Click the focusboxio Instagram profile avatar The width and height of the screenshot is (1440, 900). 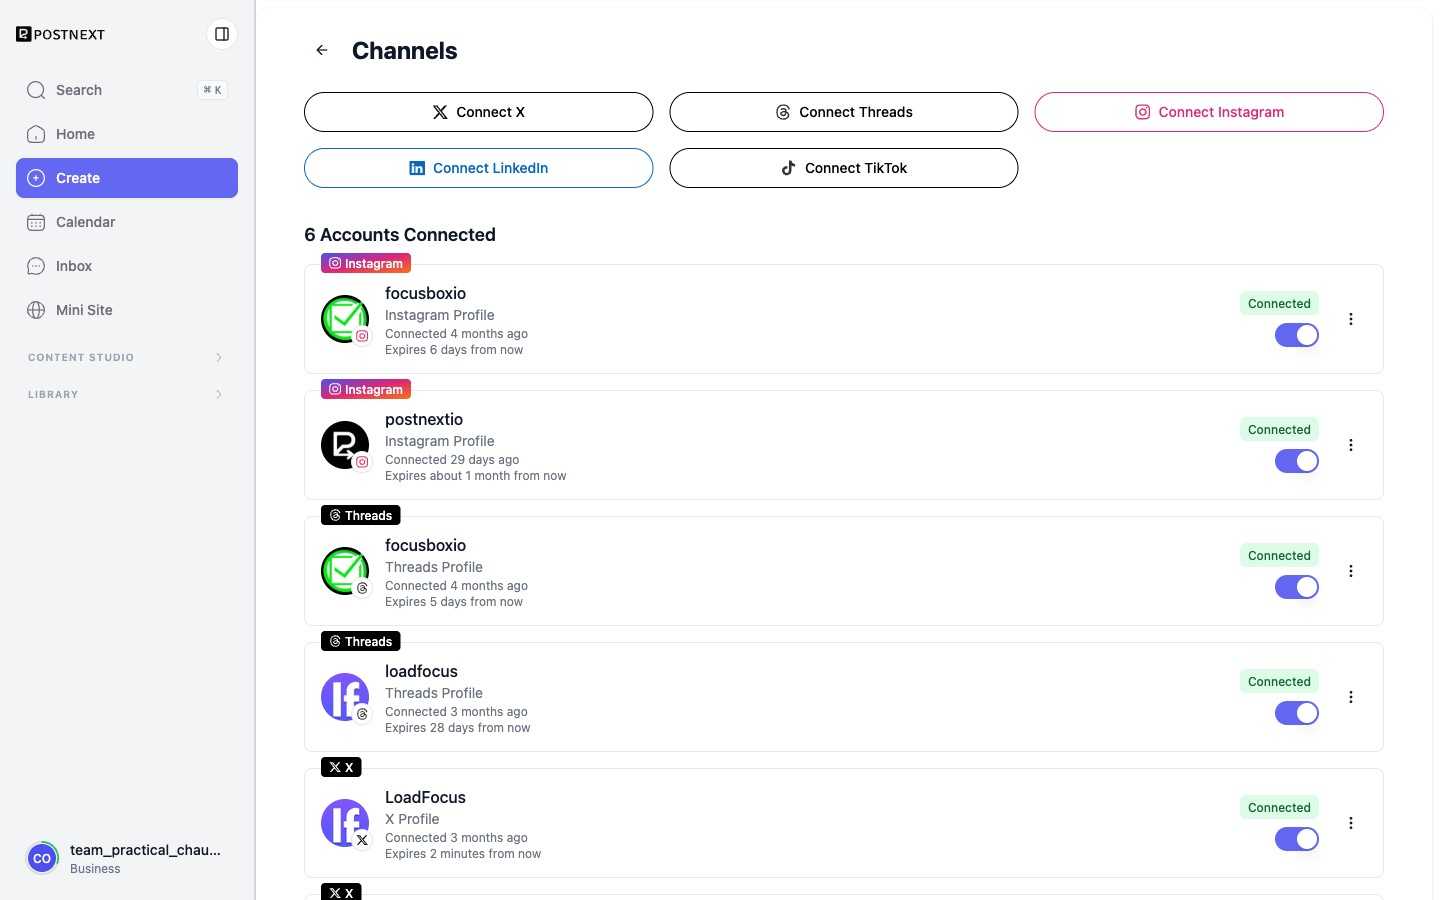(x=345, y=319)
